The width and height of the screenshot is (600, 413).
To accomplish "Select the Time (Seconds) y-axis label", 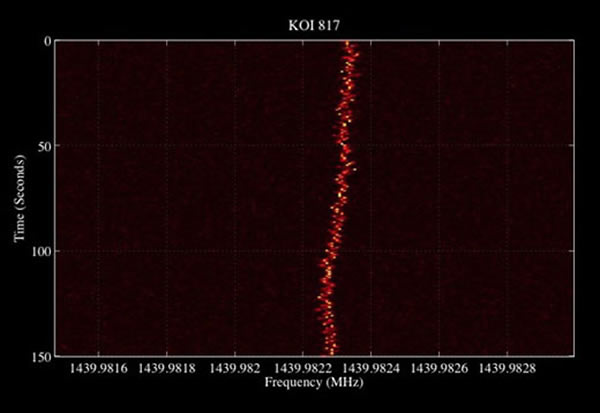I will pyautogui.click(x=18, y=197).
